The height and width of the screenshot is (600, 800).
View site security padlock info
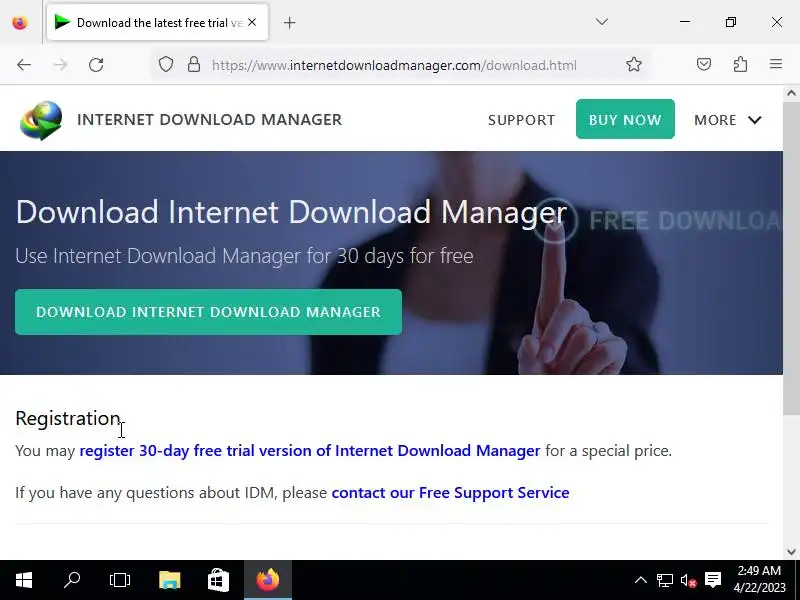coord(193,65)
